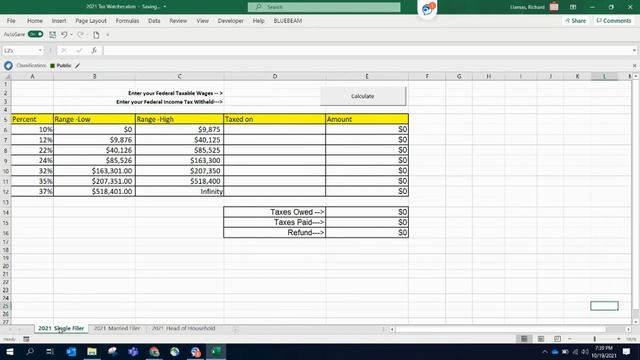
Task: Open the Name Box dropdown arrow
Action: click(x=40, y=51)
